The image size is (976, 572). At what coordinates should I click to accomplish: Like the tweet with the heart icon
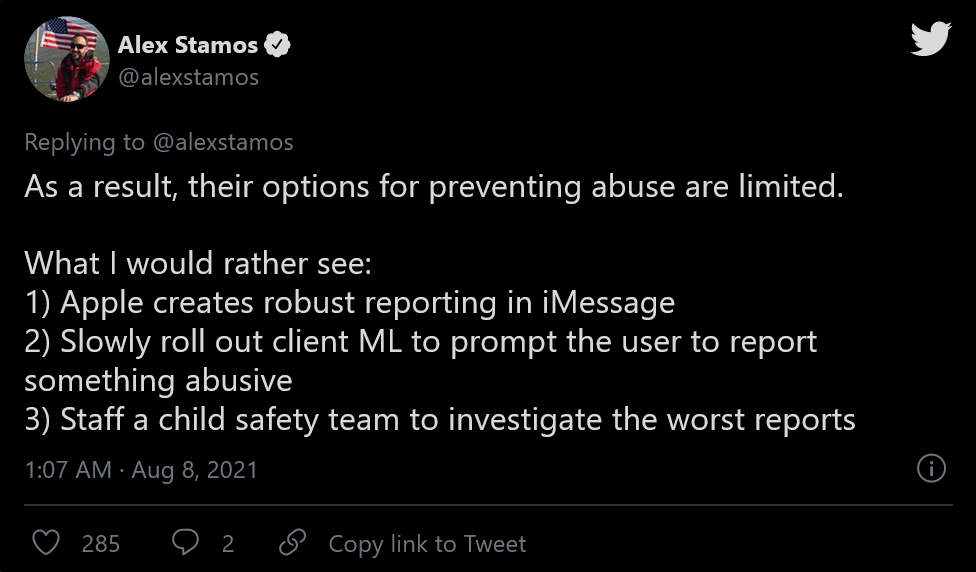click(46, 543)
